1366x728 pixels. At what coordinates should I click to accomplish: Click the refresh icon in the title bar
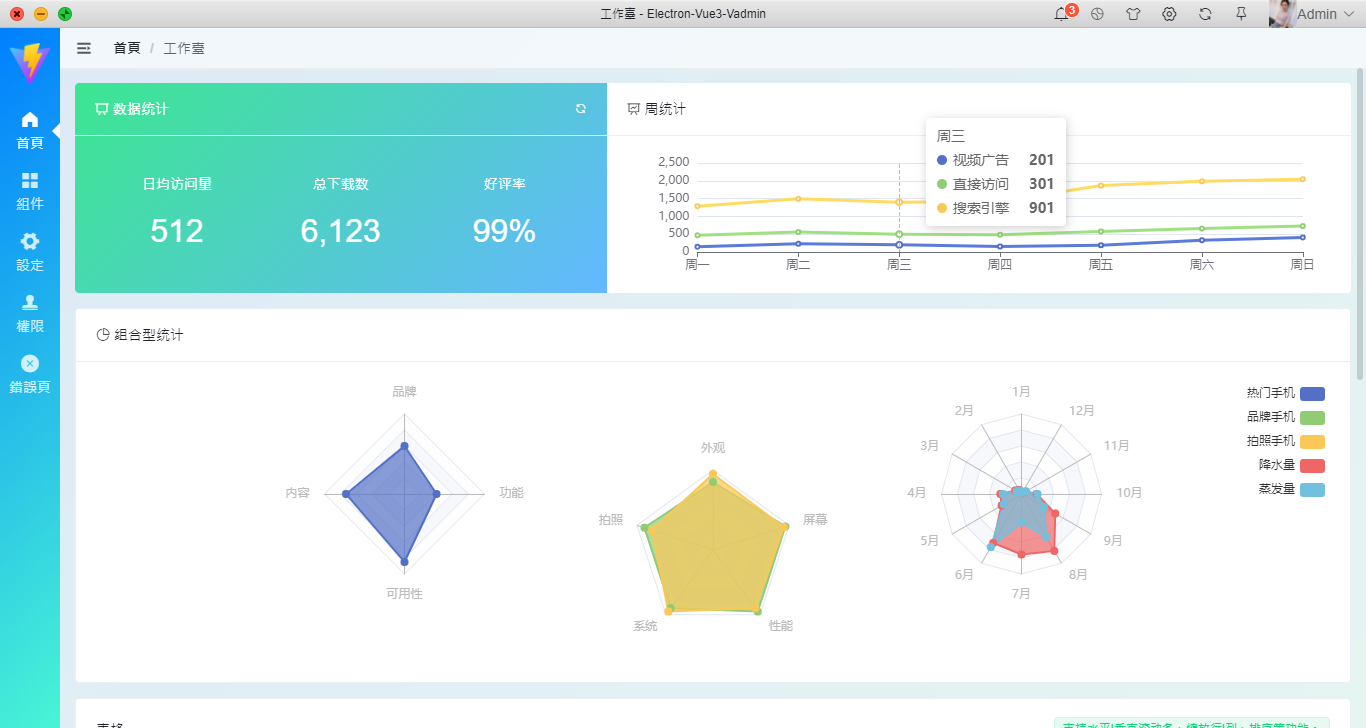pyautogui.click(x=1205, y=14)
